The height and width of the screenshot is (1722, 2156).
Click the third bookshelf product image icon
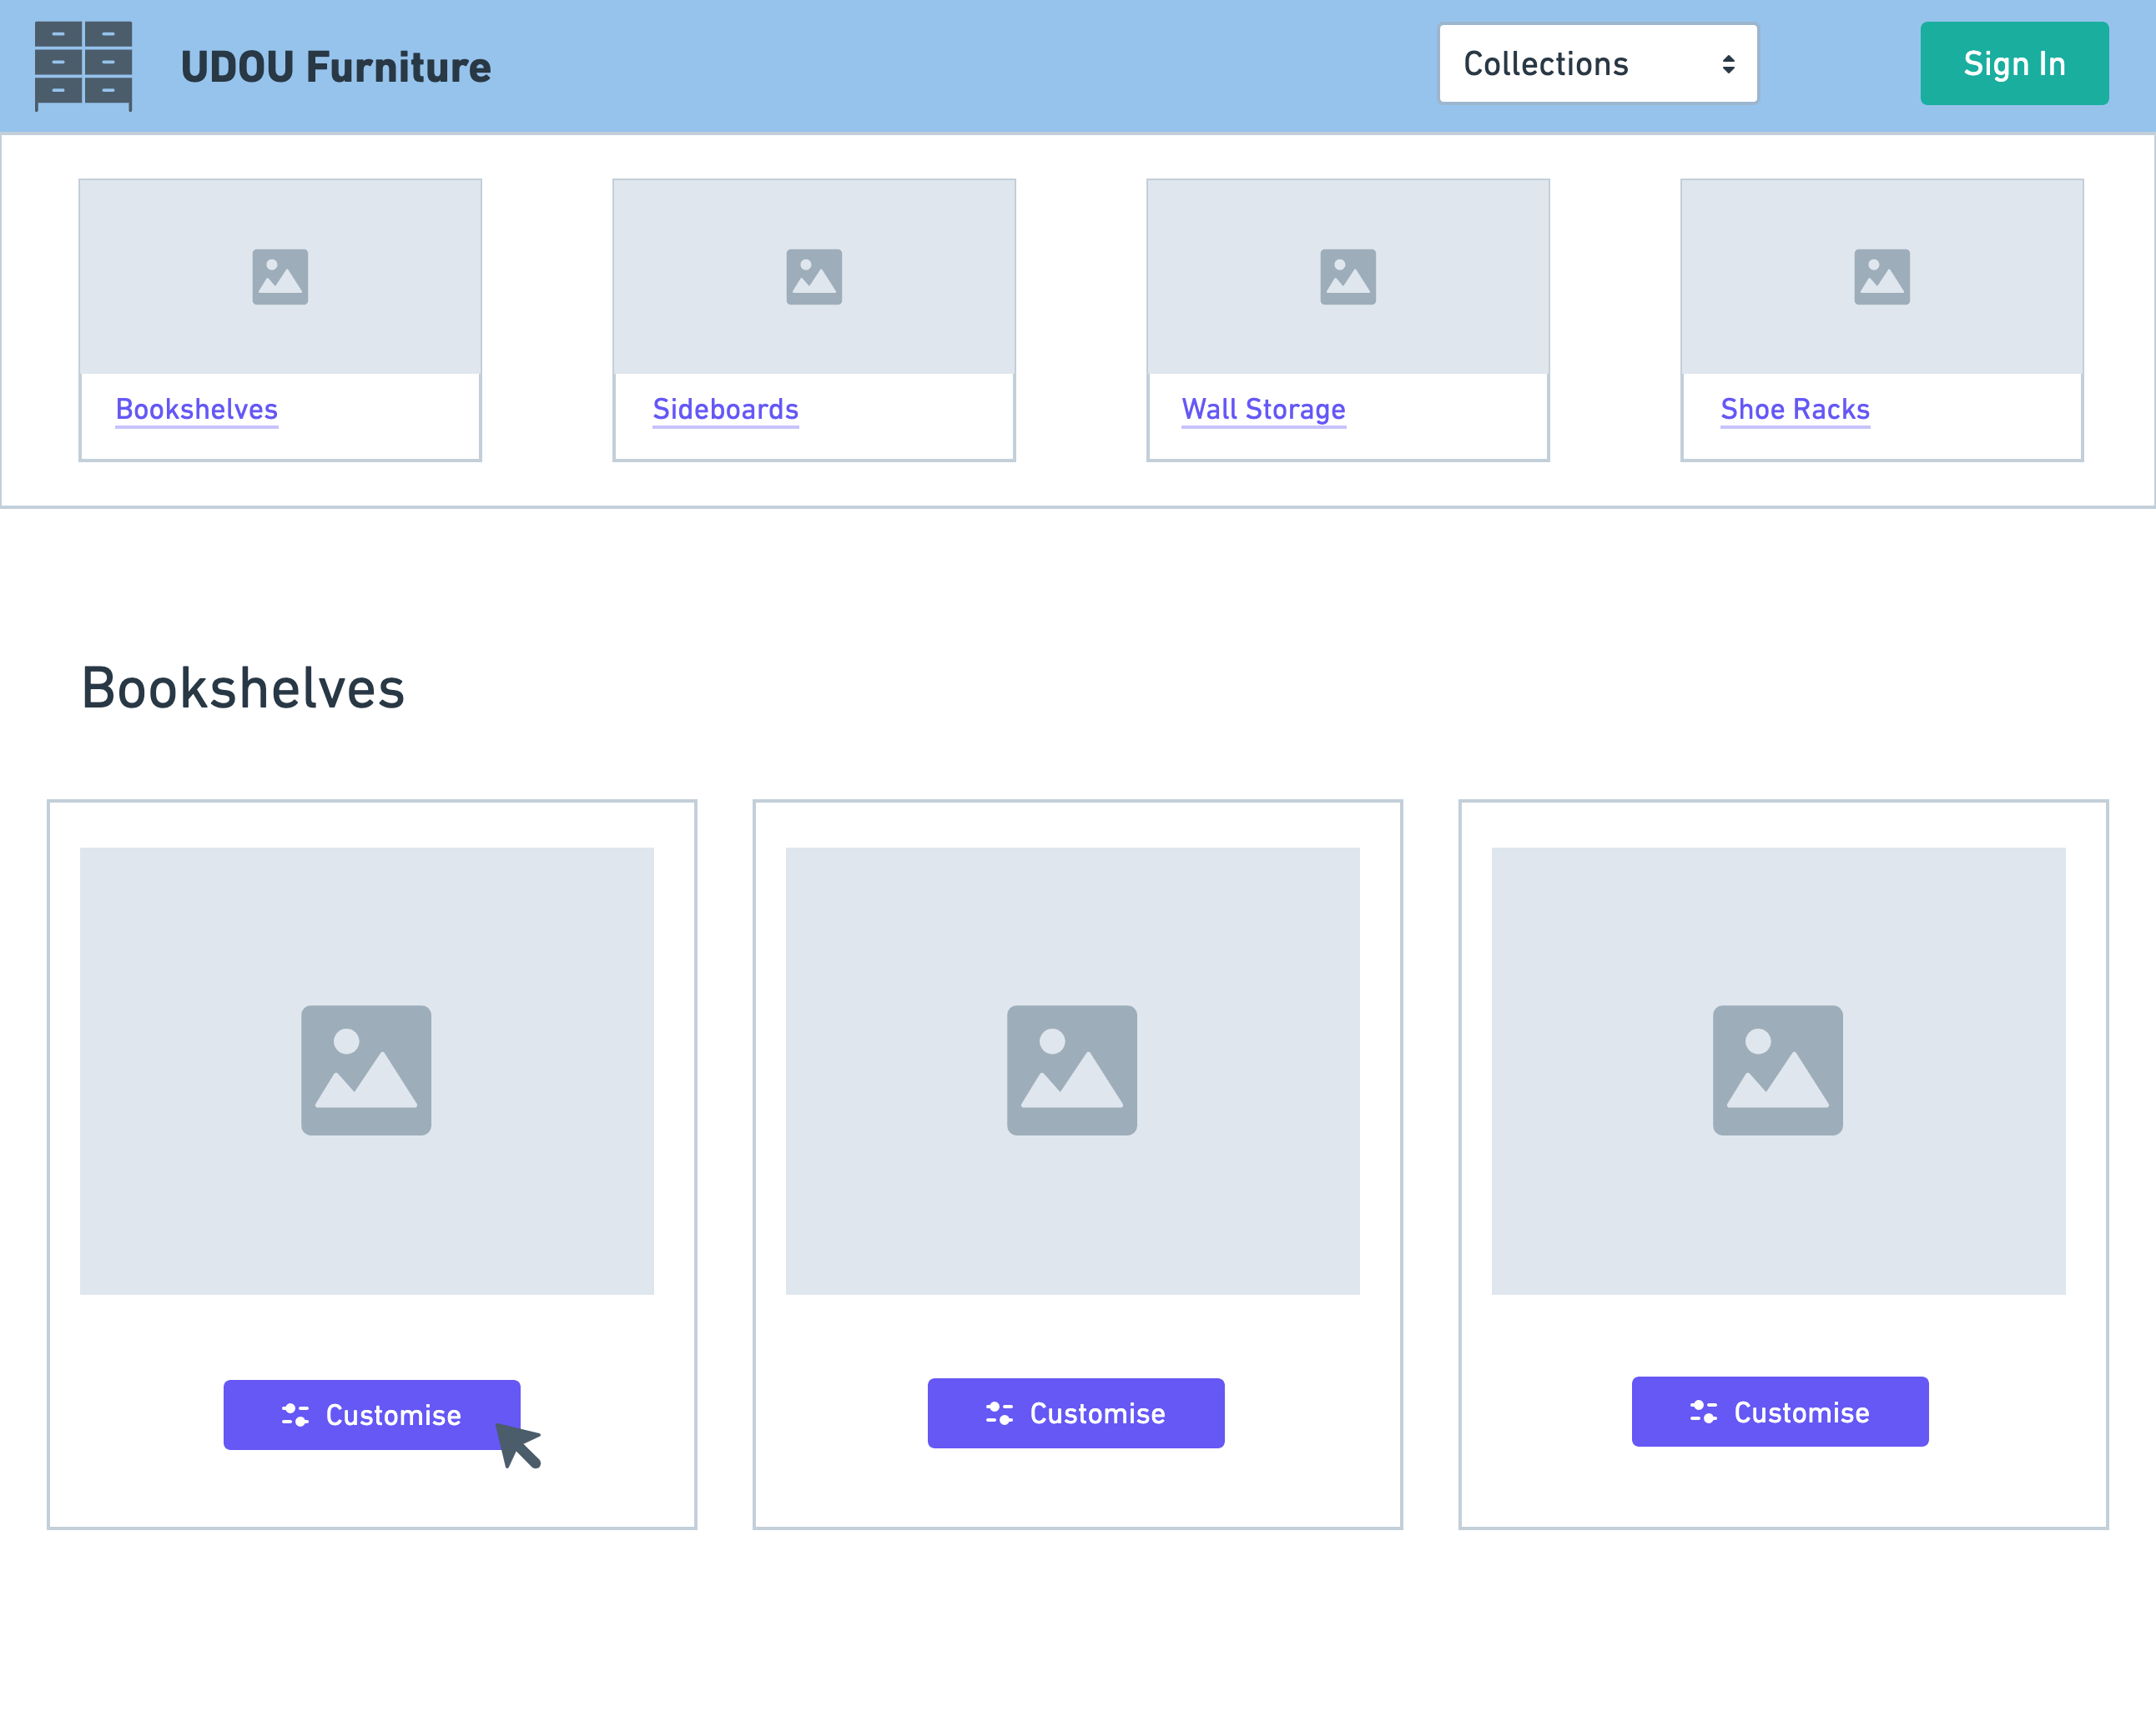point(1777,1070)
